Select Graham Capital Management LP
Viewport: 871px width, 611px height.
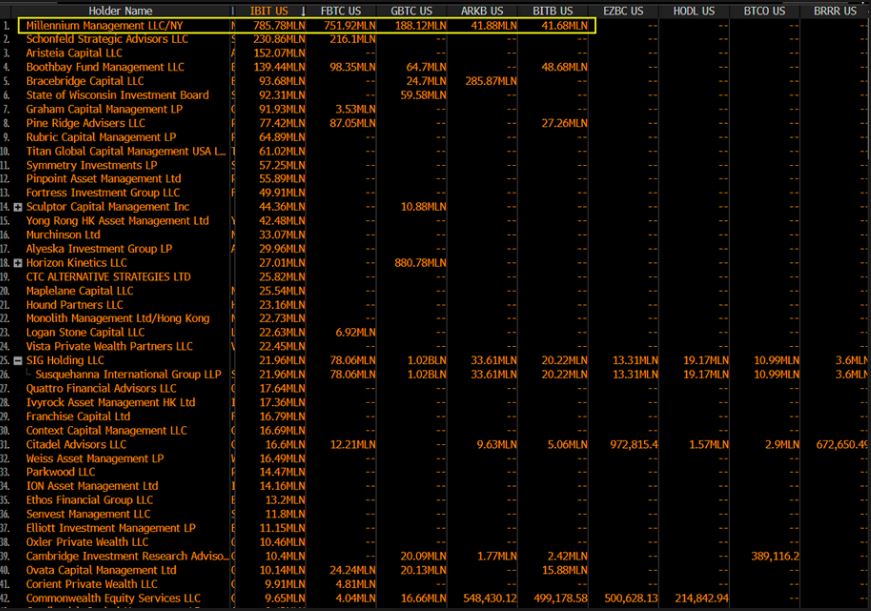pos(104,109)
